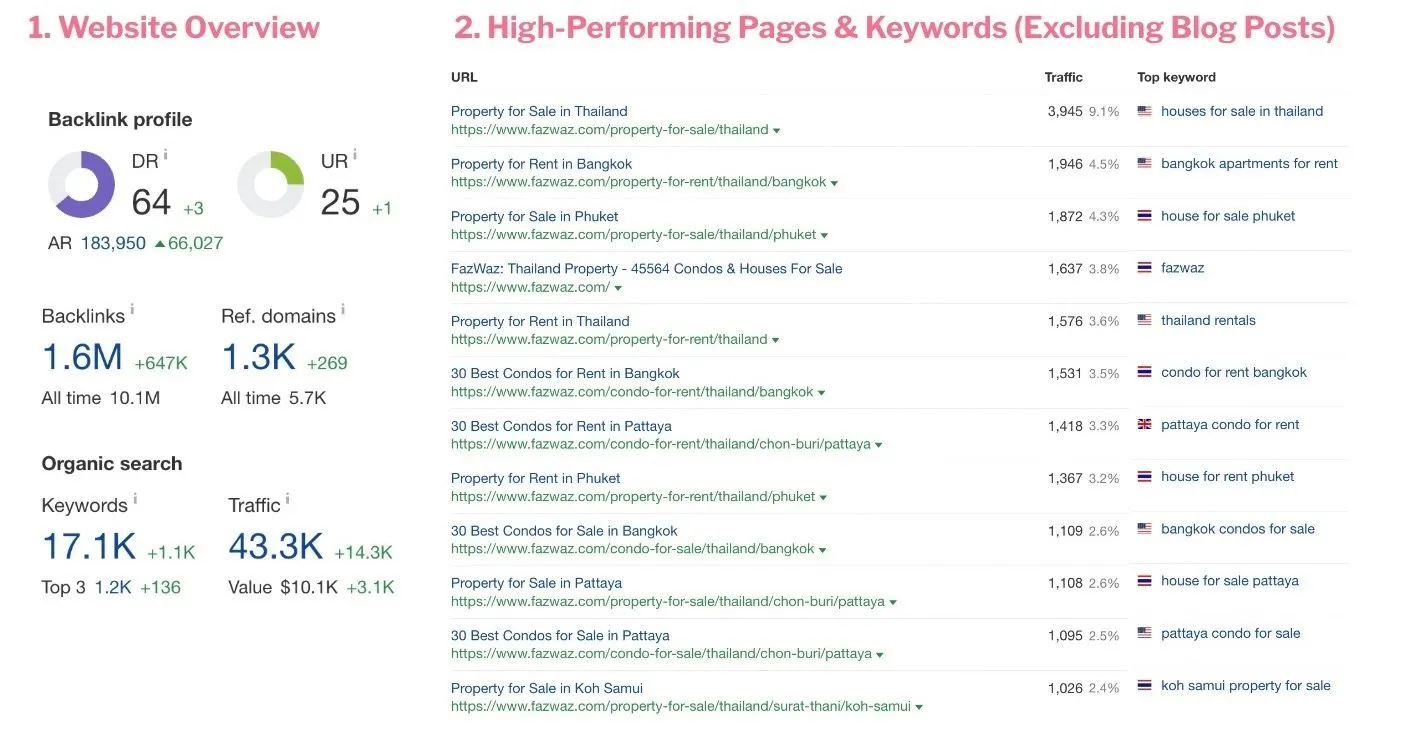Click the info icon next to Traffic heading
This screenshot has width=1402, height=747.
click(x=287, y=499)
